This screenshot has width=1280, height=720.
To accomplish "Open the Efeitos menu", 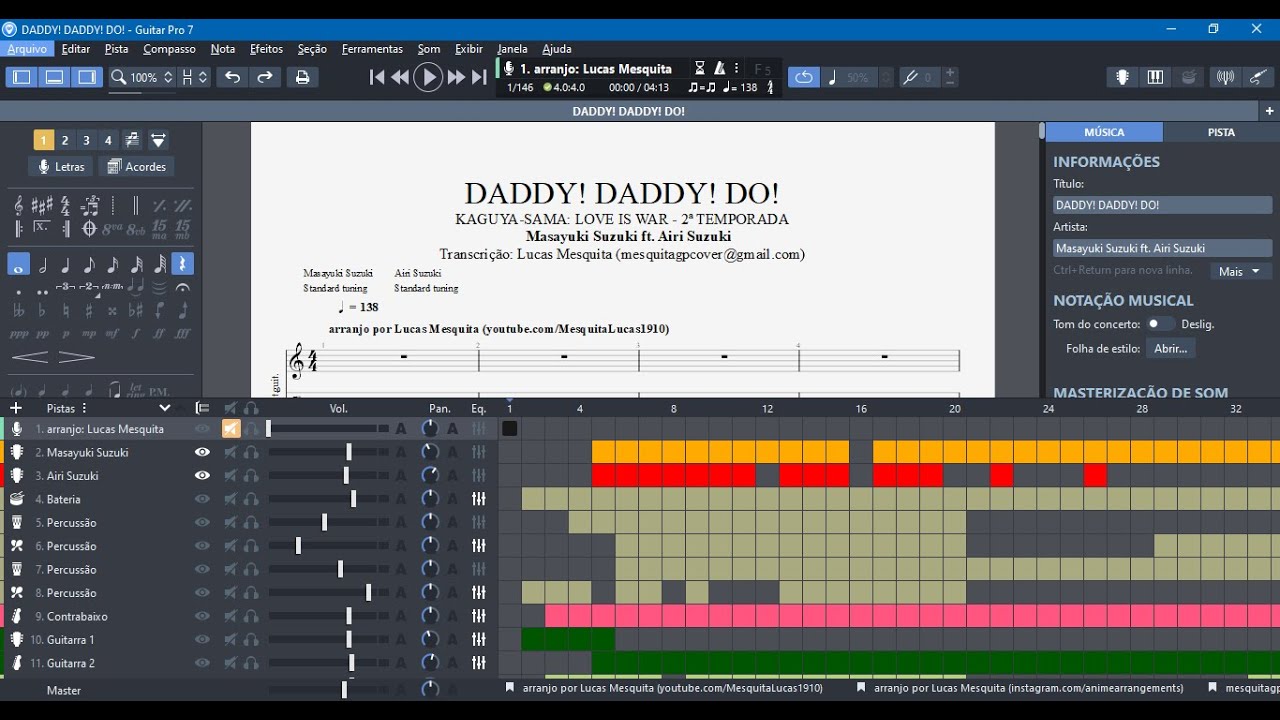I will [266, 49].
